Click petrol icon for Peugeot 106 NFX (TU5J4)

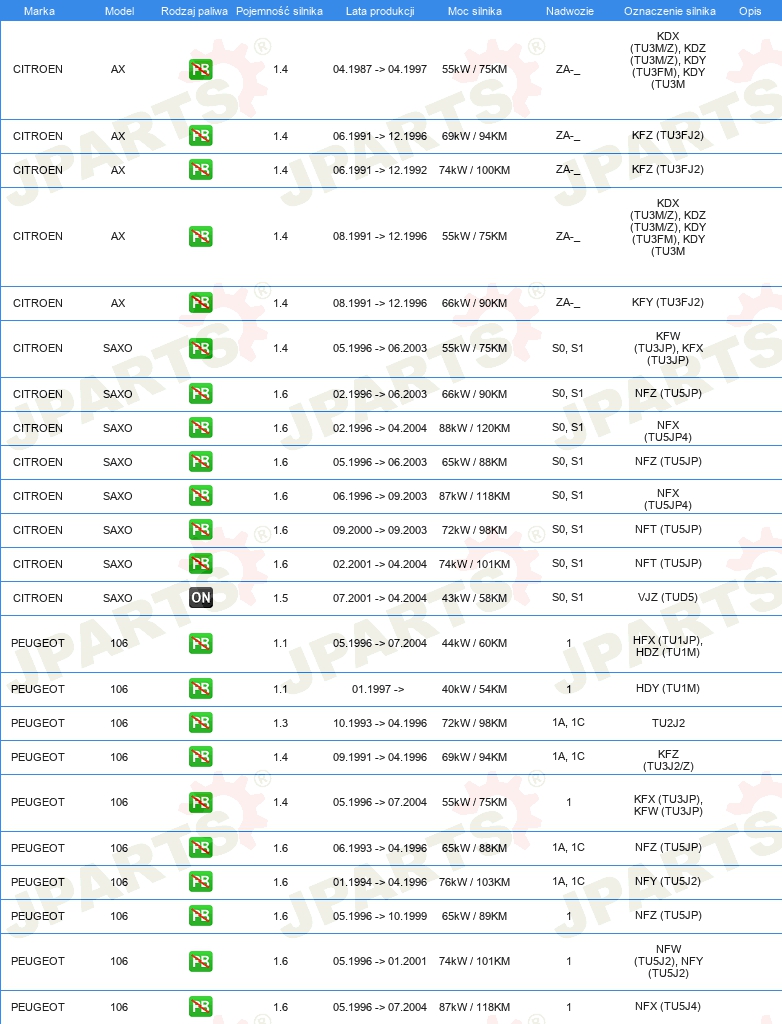coord(201,1006)
